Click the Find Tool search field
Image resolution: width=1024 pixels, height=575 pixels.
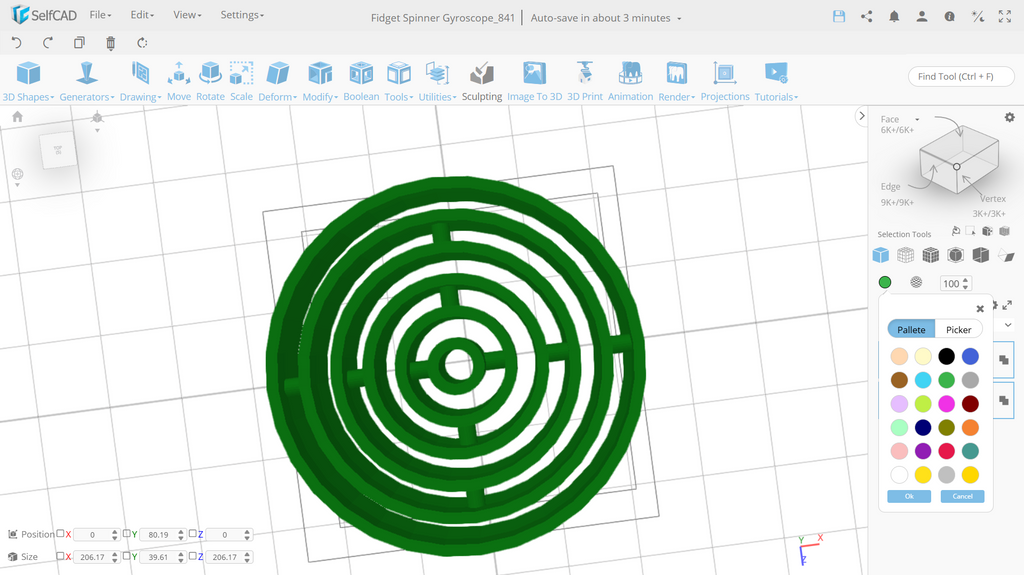[961, 76]
